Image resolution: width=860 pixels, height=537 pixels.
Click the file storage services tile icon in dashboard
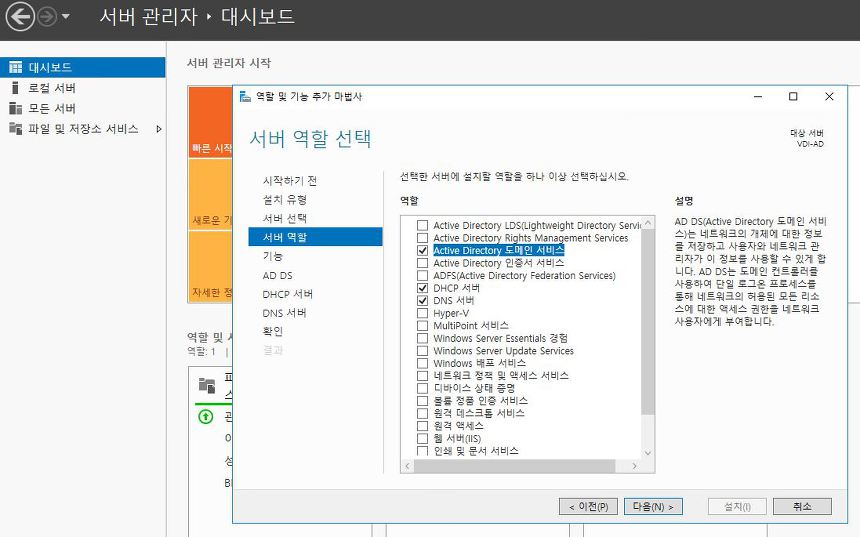click(x=207, y=386)
